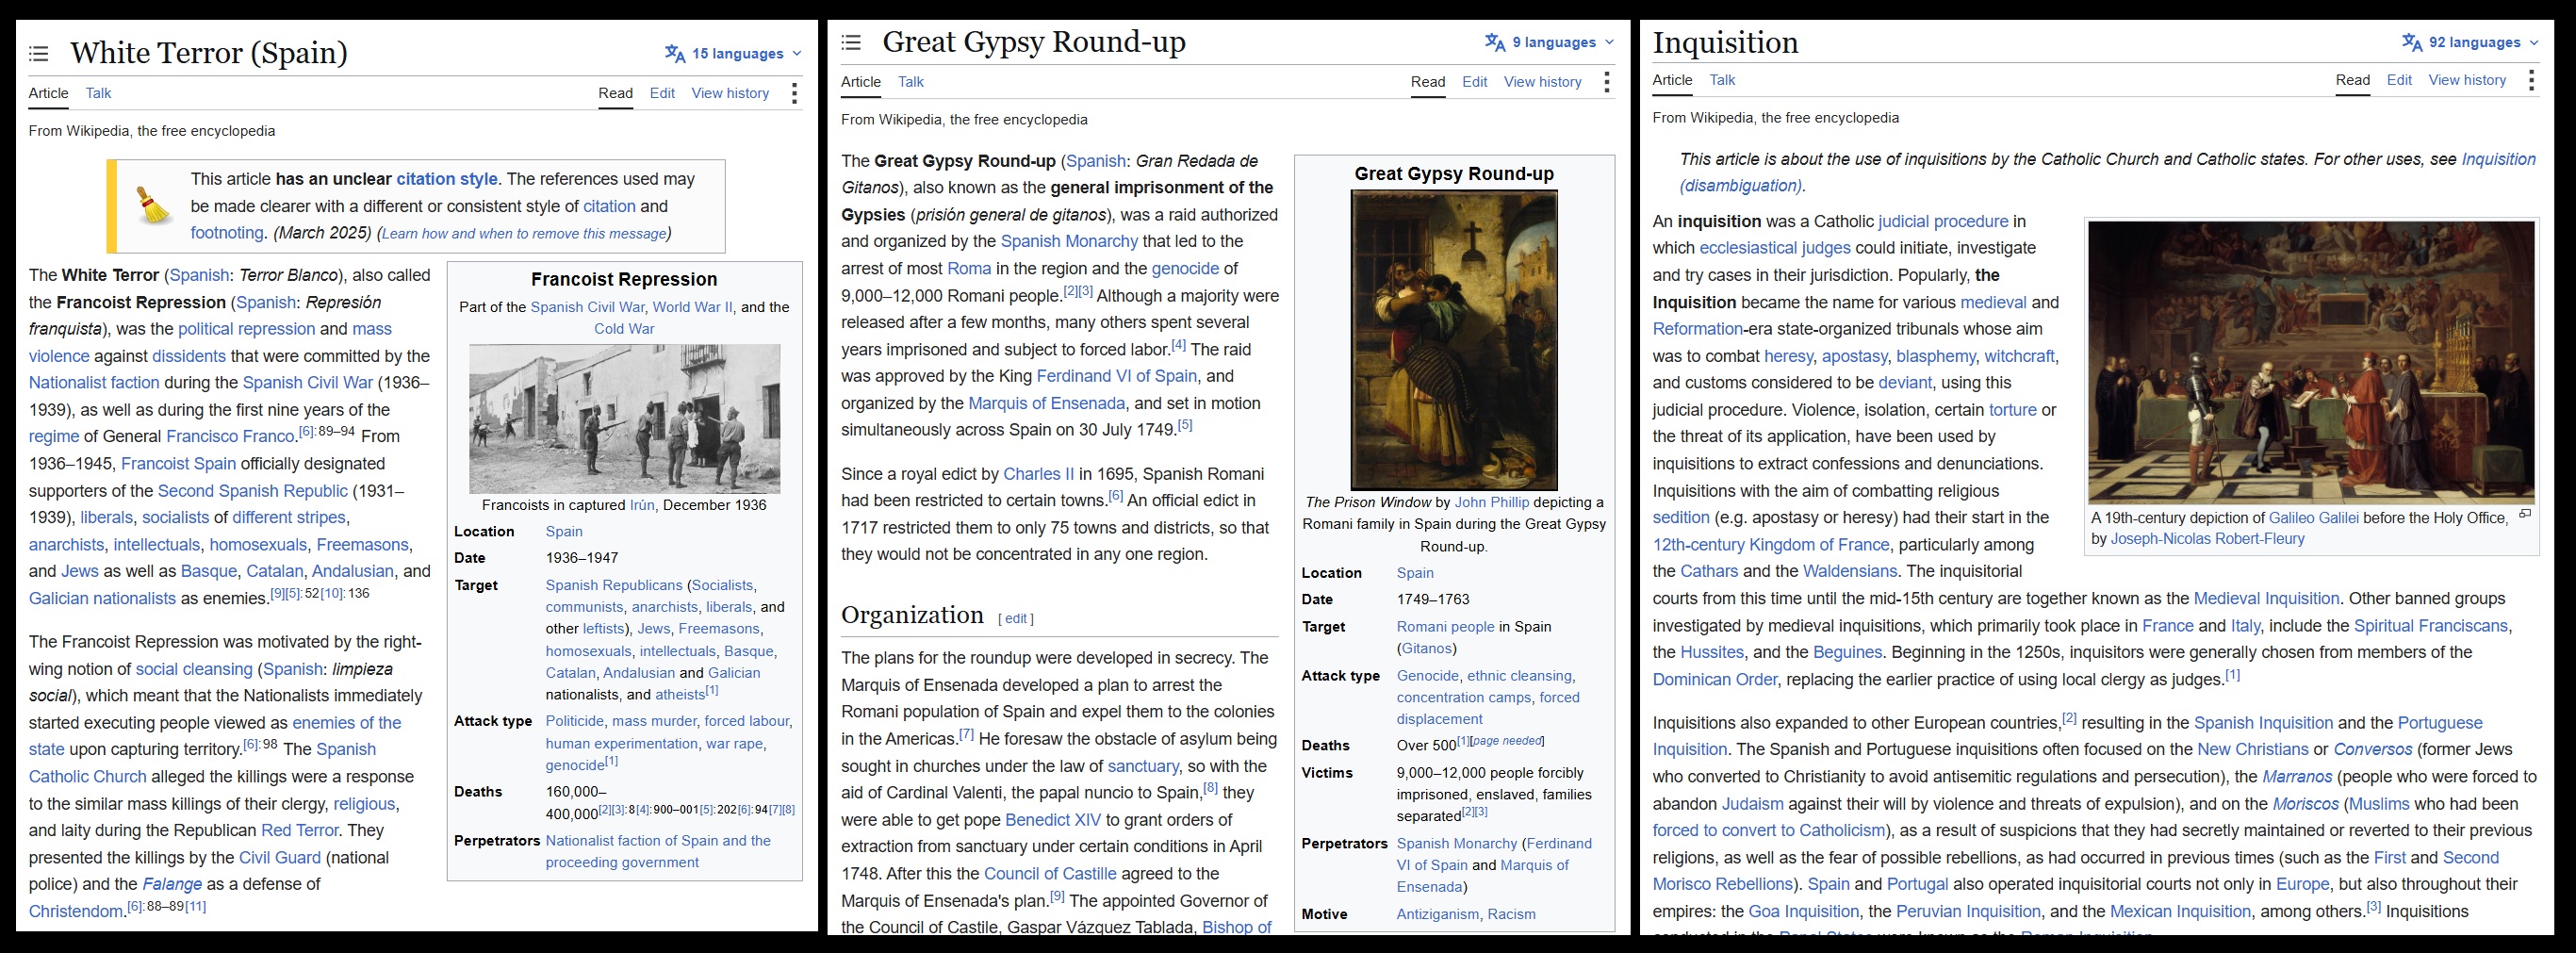Open the 'Inquisition (disambiguation)' hatnote link

2108,172
